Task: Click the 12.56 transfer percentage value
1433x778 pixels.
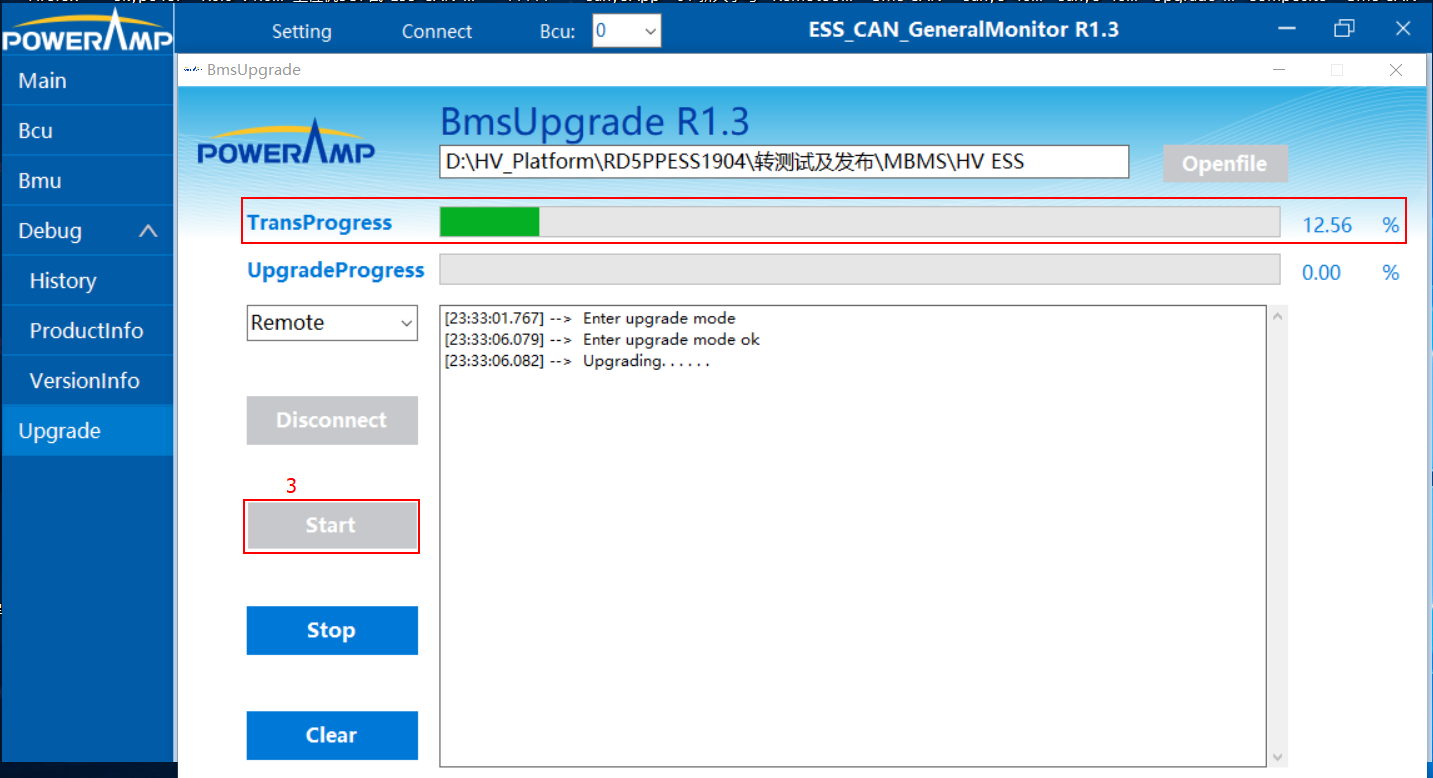Action: point(1327,225)
